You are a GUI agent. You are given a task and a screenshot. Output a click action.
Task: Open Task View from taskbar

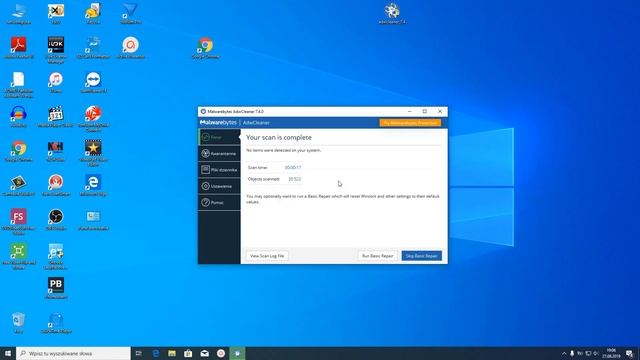tap(138, 353)
